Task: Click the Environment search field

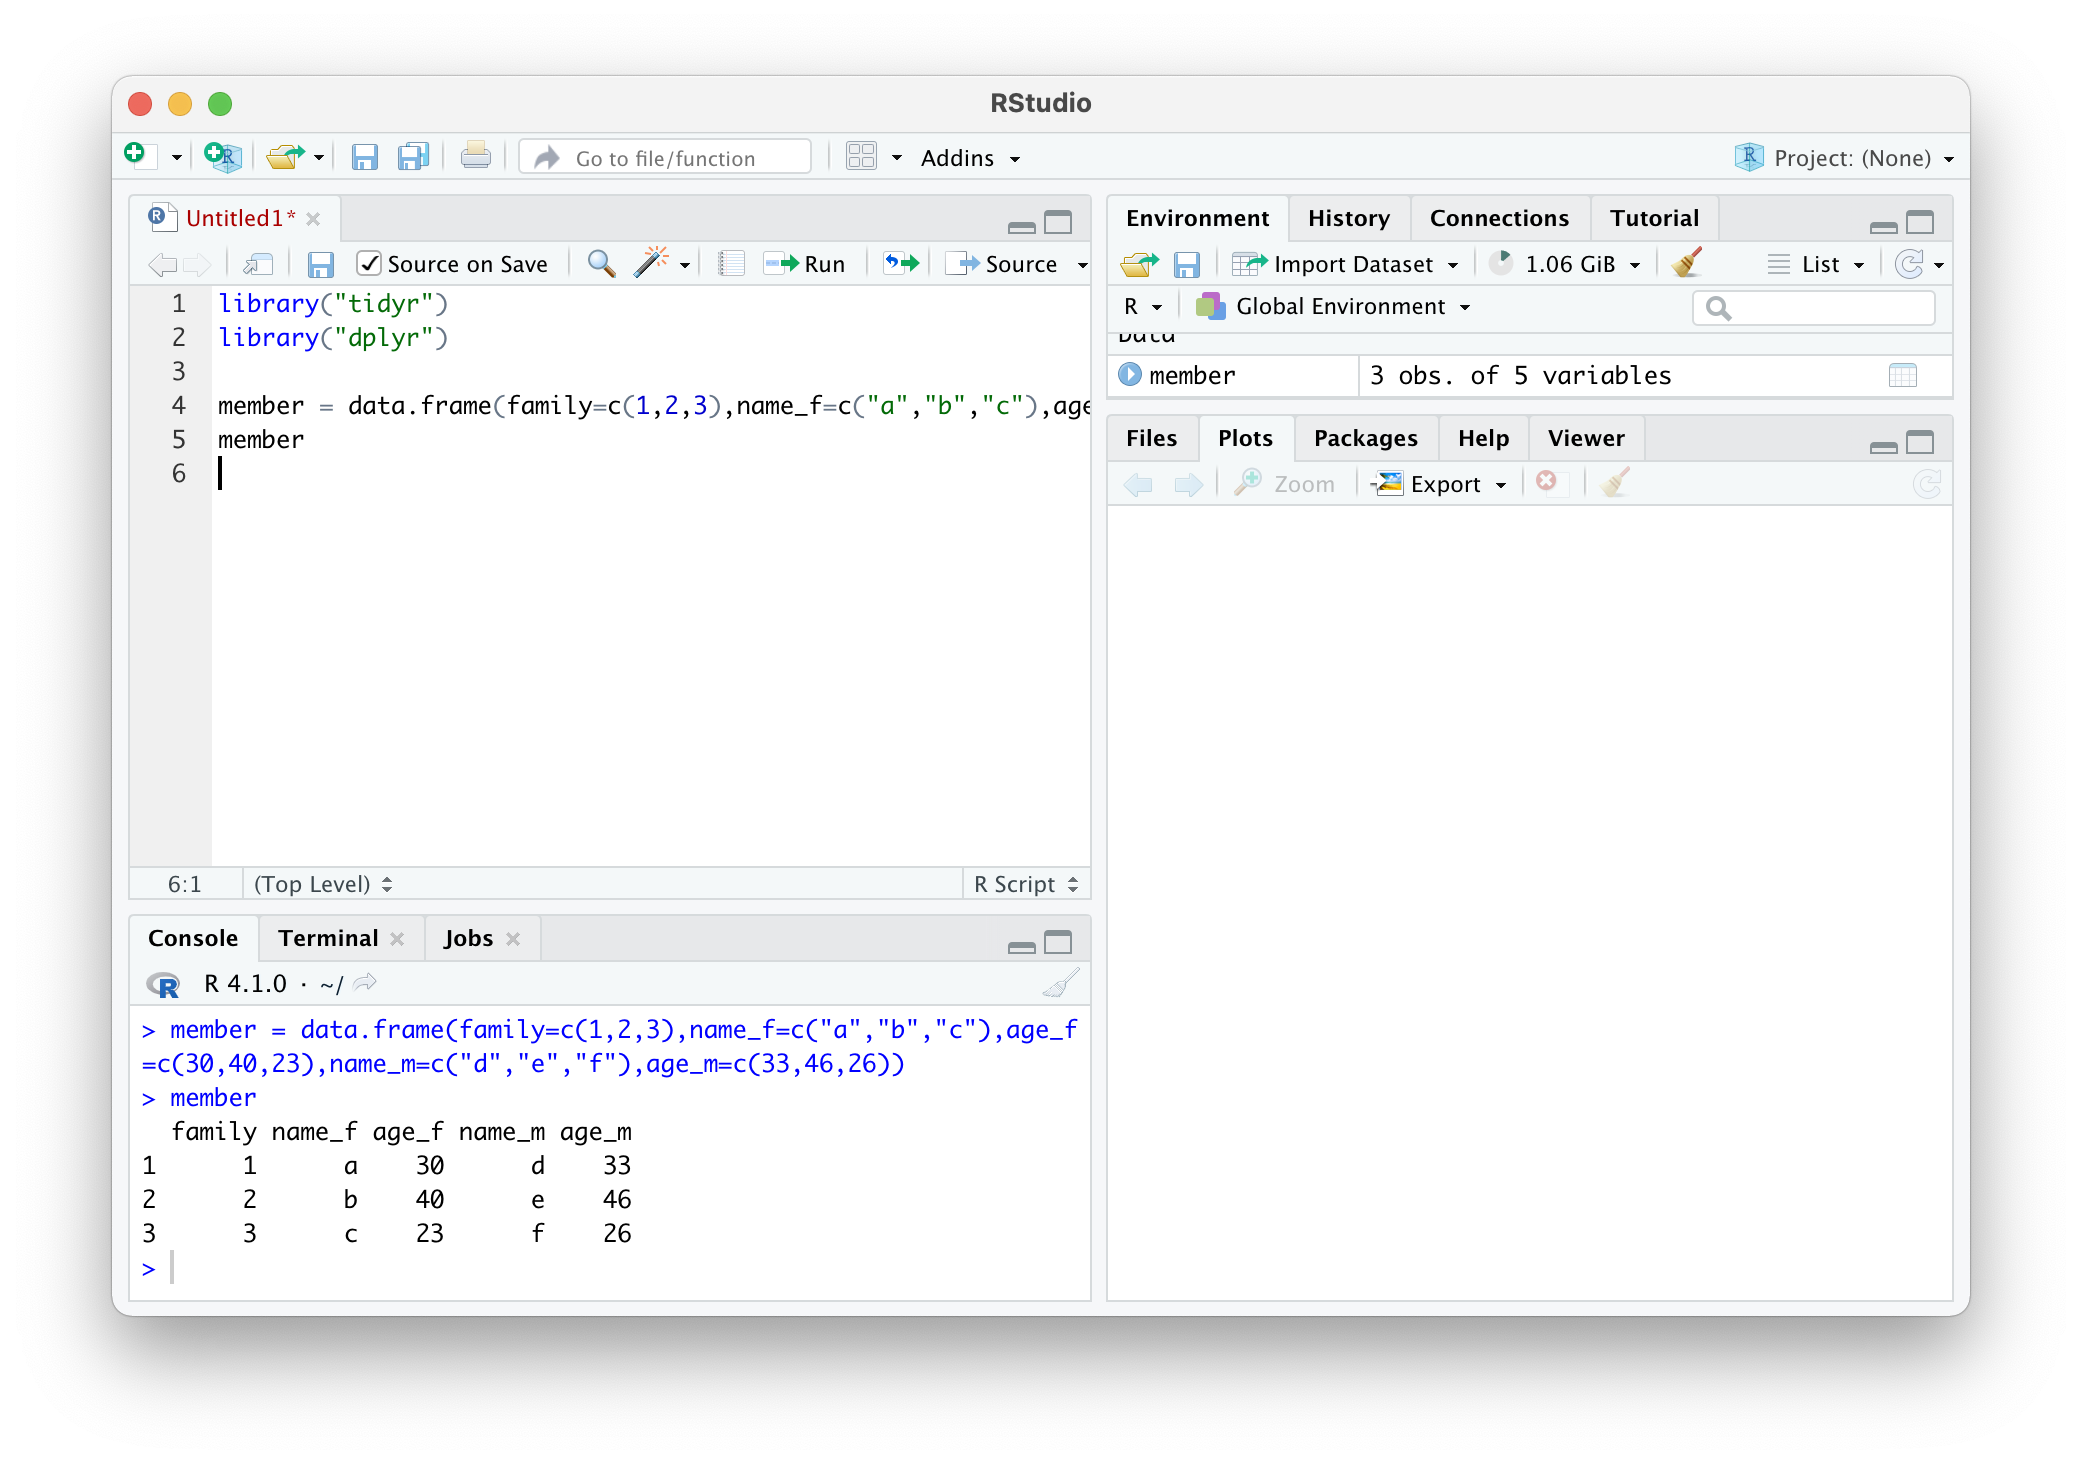Action: pyautogui.click(x=1813, y=307)
